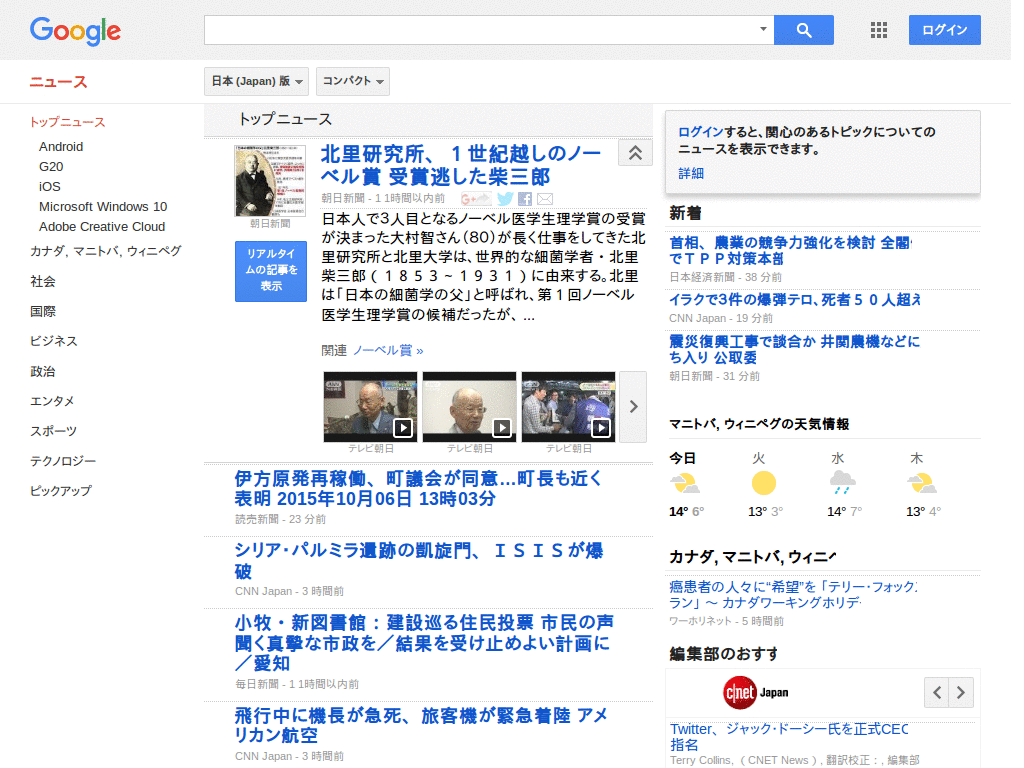Screen dimensions: 1024x768
Task: Click the Google logo
Action: 75,31
